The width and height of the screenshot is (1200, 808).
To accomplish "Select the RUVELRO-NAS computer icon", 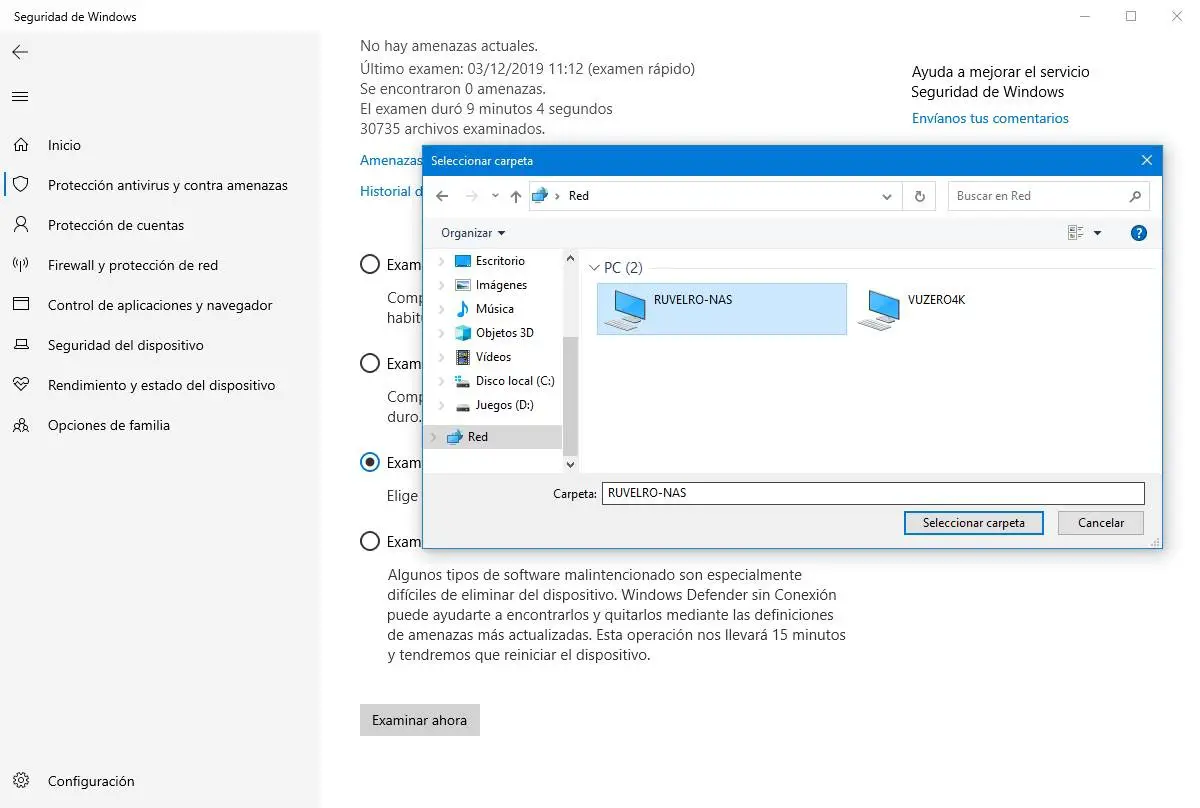I will click(x=624, y=309).
